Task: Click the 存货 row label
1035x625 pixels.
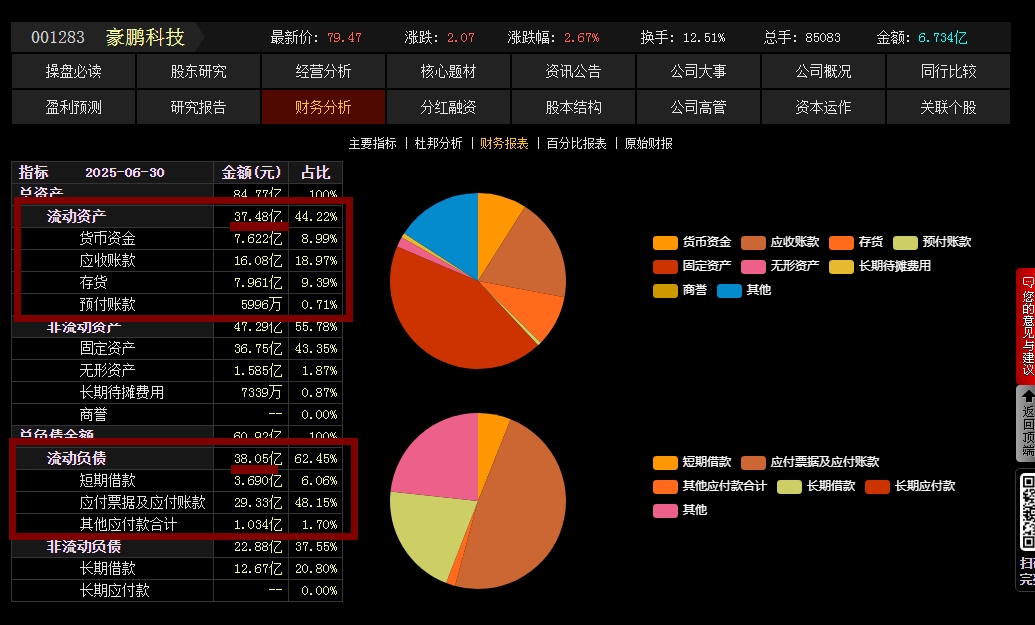Action: [x=93, y=282]
